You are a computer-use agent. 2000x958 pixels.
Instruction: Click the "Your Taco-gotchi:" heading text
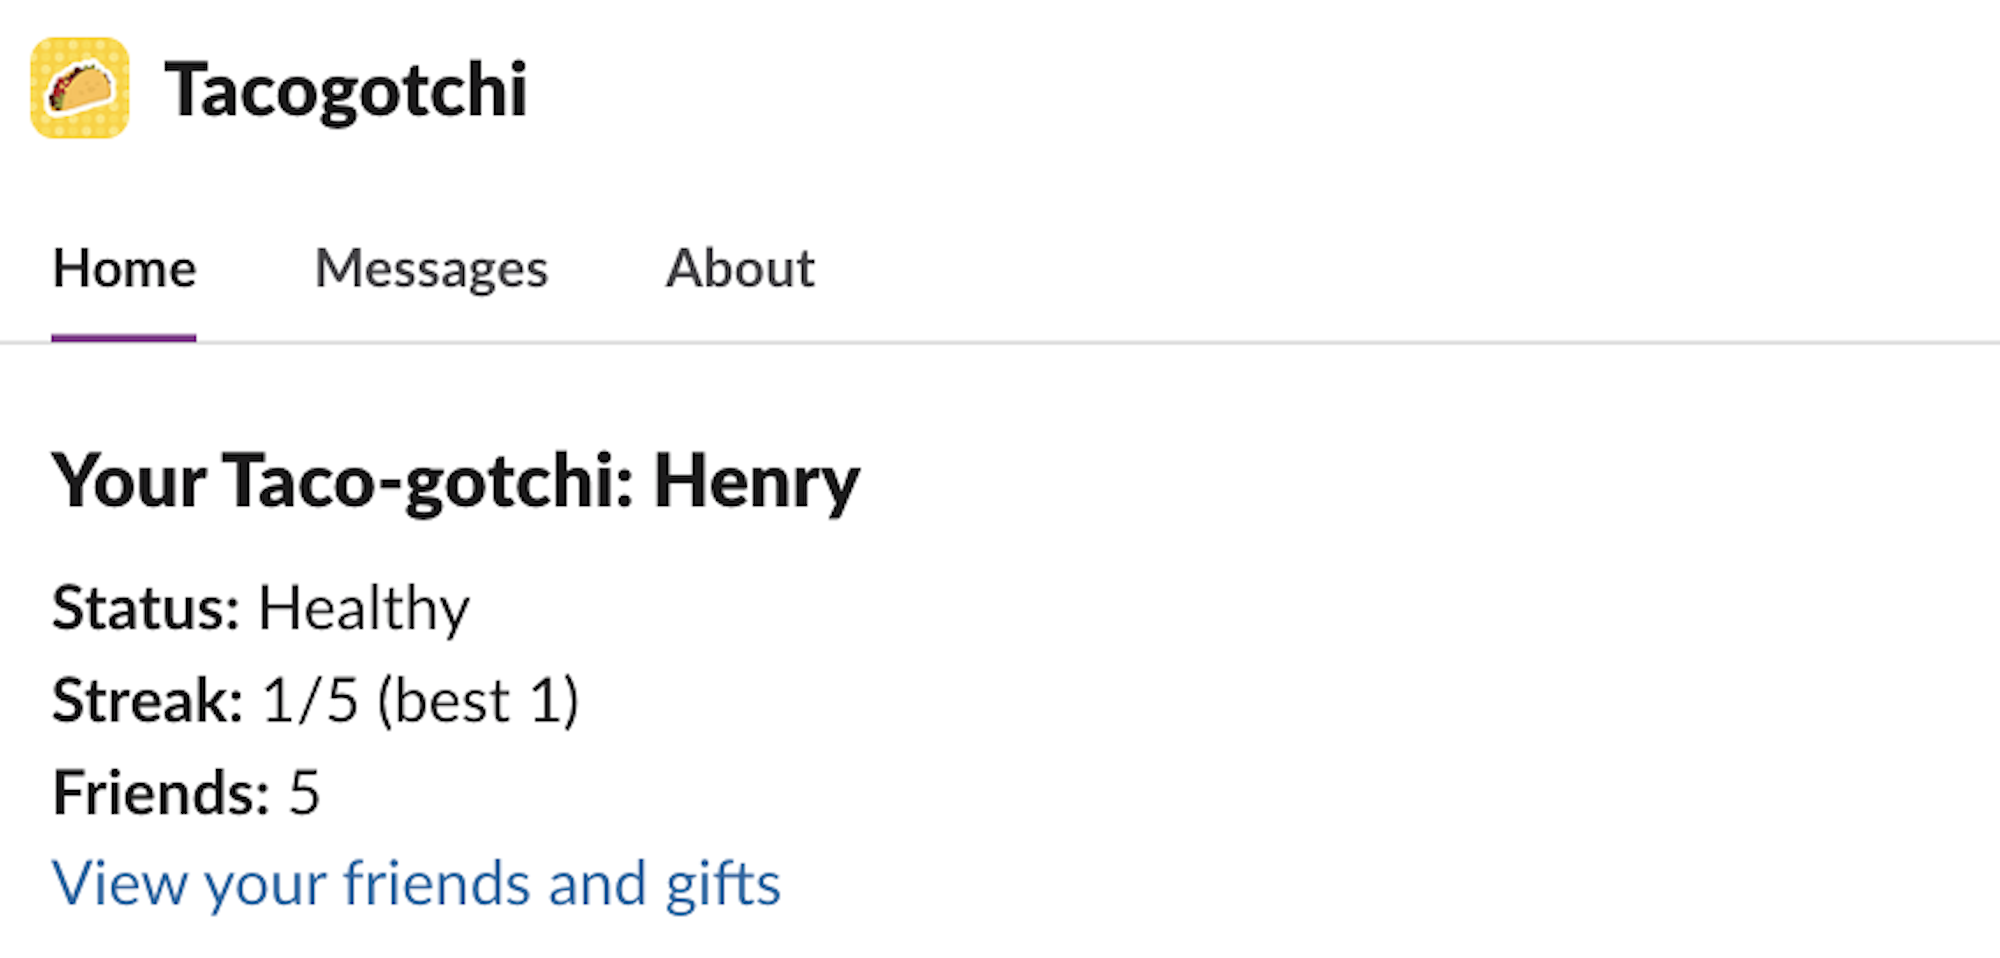pos(342,482)
